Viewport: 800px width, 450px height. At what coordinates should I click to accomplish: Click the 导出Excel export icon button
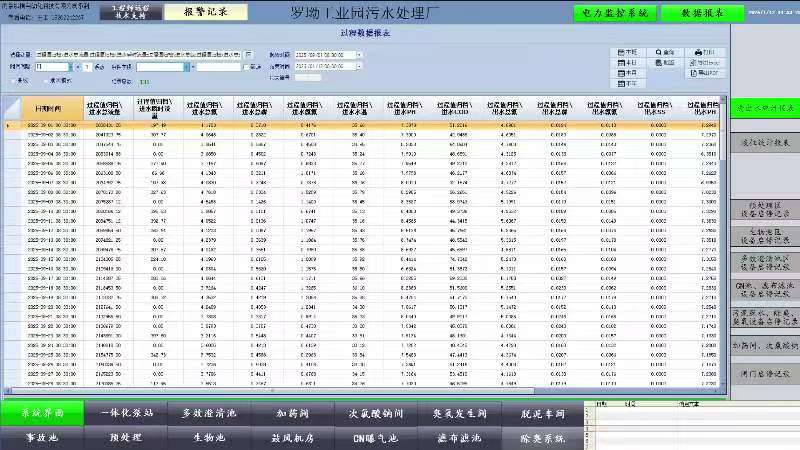pyautogui.click(x=706, y=62)
